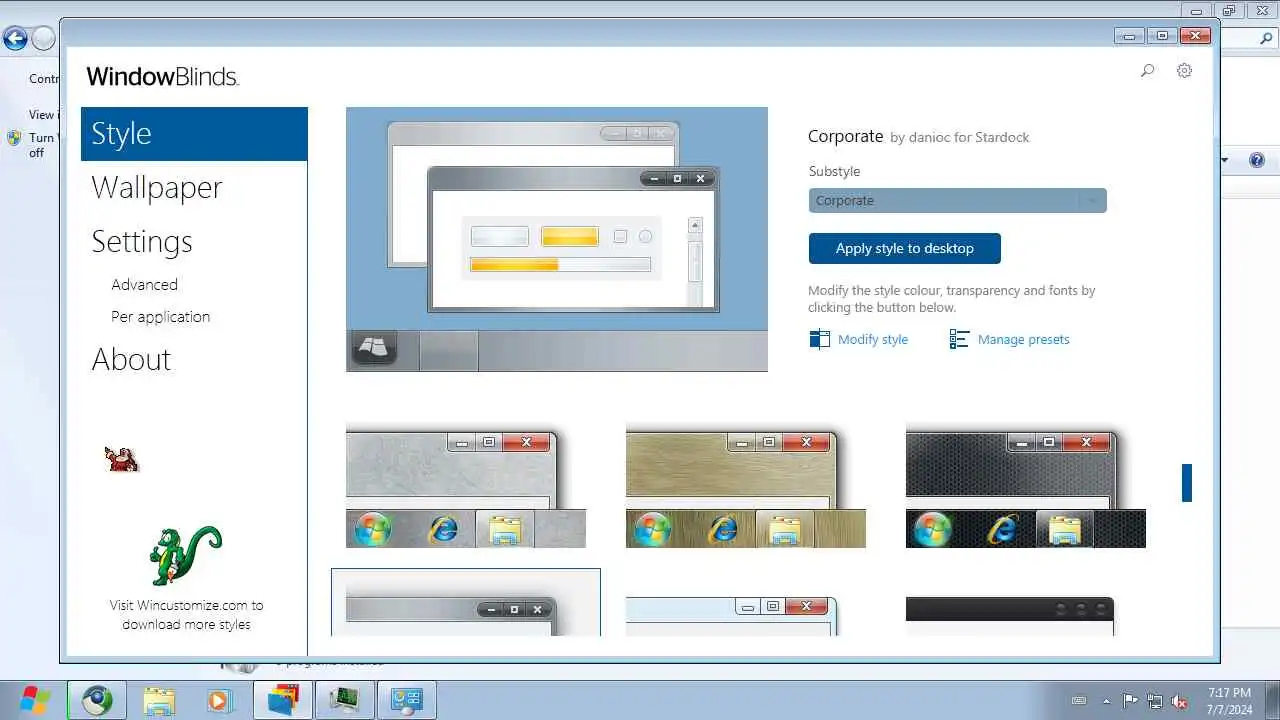This screenshot has width=1280, height=720.
Task: Click the Manage presets link
Action: (x=1023, y=340)
